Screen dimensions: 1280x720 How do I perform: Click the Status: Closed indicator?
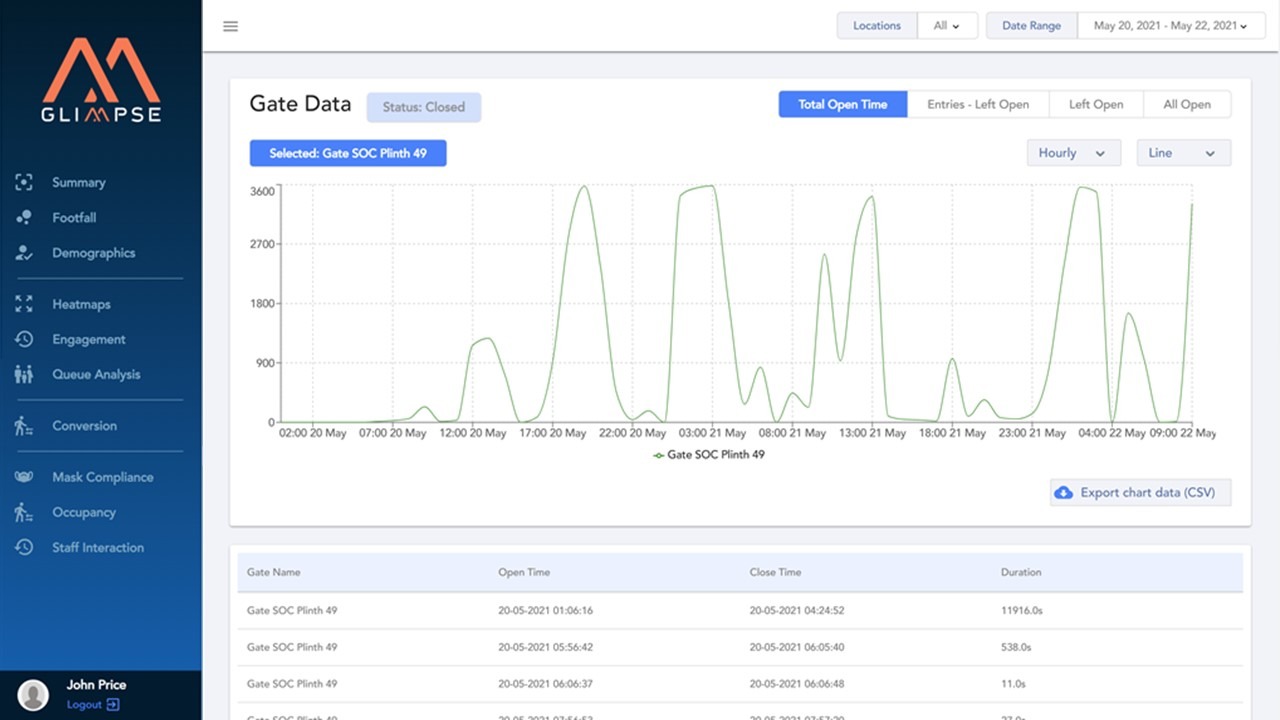click(423, 107)
